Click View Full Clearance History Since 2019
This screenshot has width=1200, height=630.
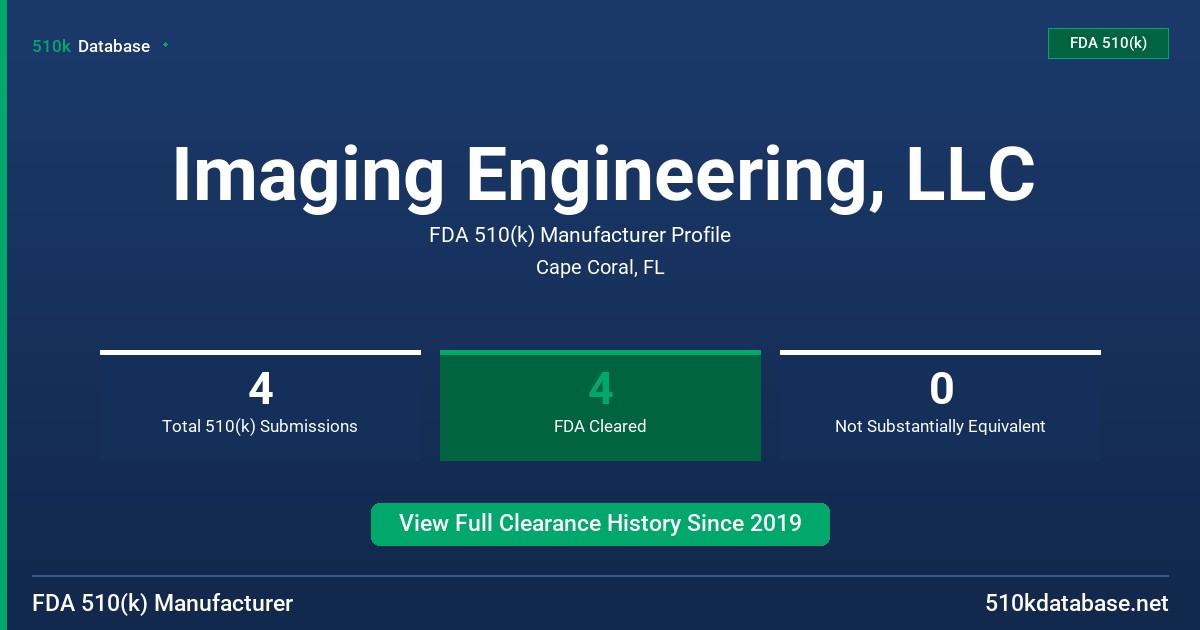click(x=600, y=524)
